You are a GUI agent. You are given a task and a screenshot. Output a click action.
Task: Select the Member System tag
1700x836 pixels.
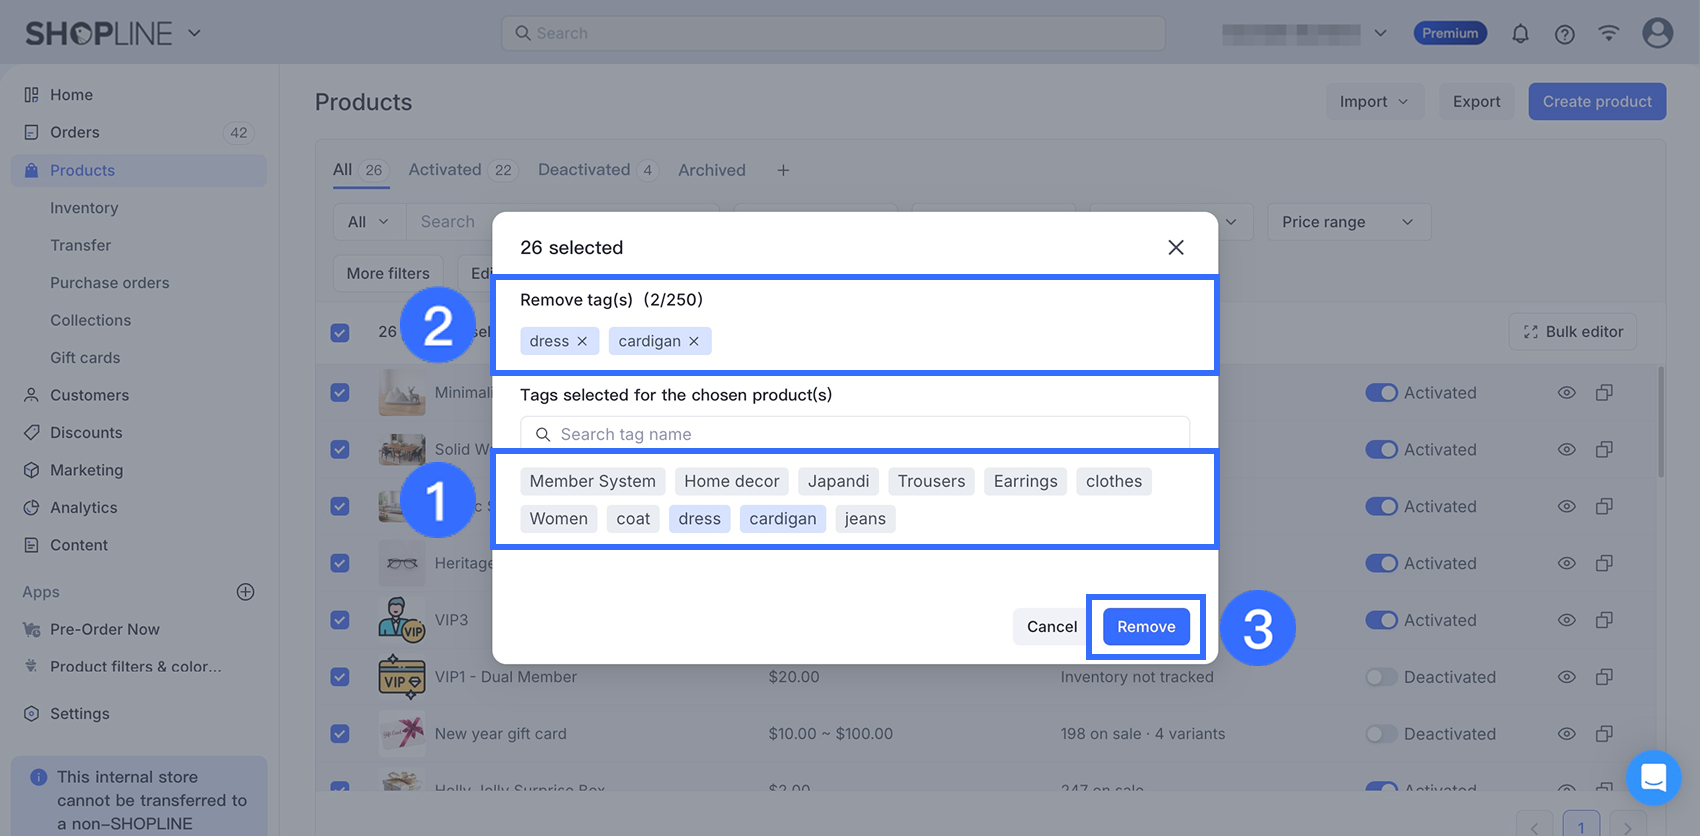(x=593, y=481)
